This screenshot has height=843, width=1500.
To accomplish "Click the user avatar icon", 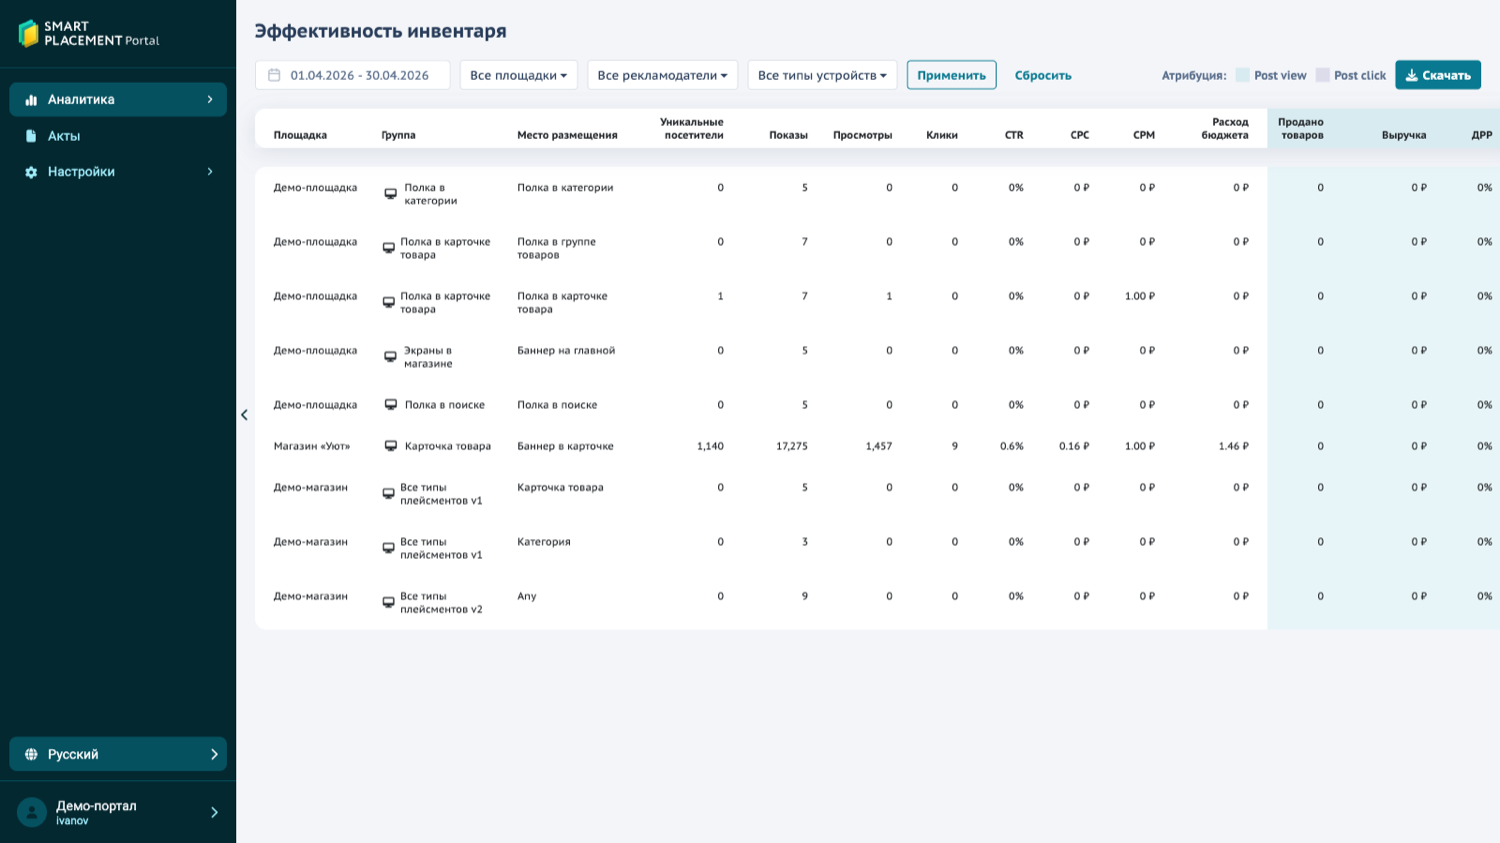I will (x=32, y=812).
